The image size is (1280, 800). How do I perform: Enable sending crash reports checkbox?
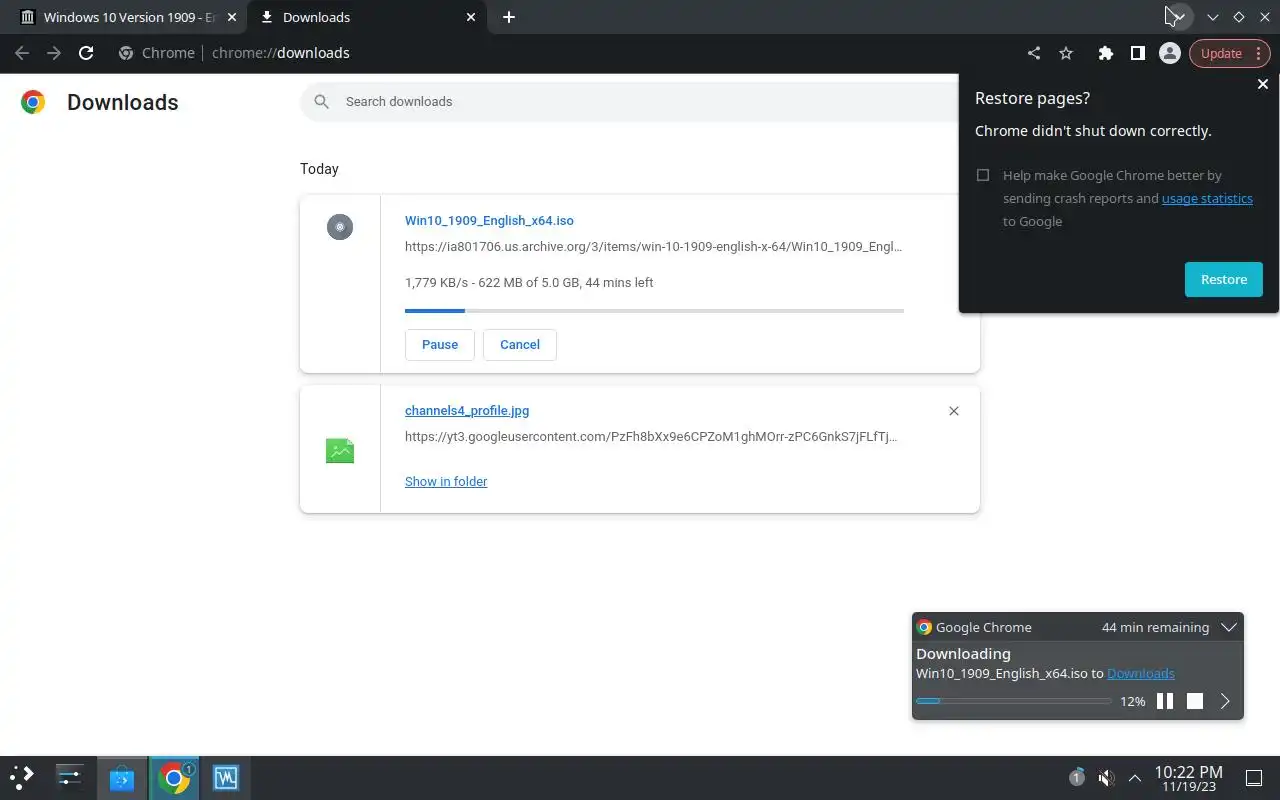pos(983,175)
